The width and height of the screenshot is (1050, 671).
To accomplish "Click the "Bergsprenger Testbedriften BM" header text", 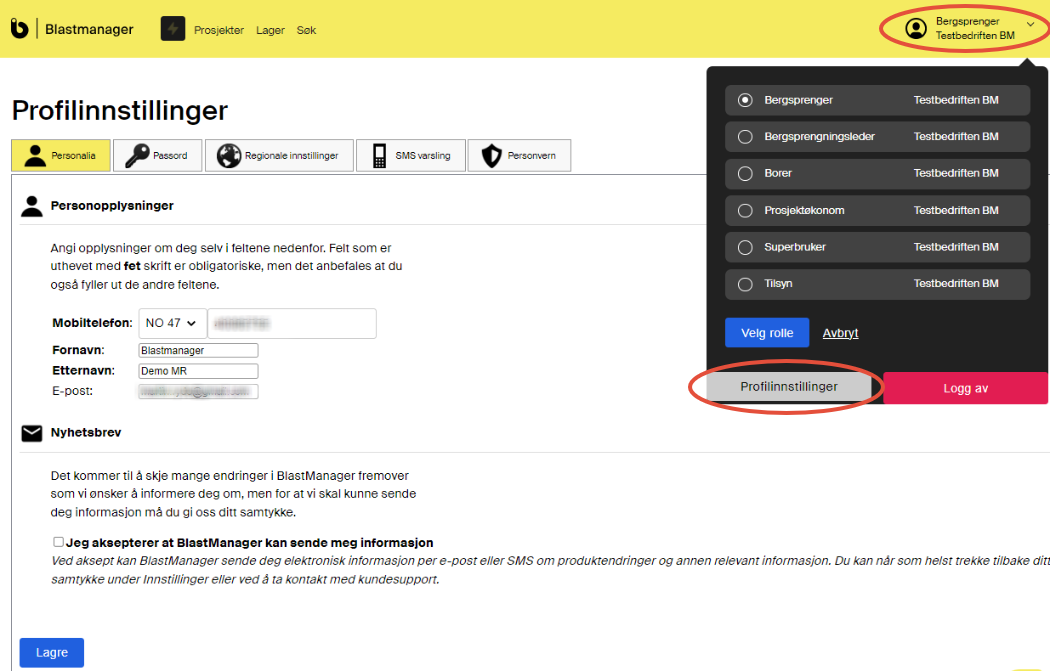I will 975,29.
